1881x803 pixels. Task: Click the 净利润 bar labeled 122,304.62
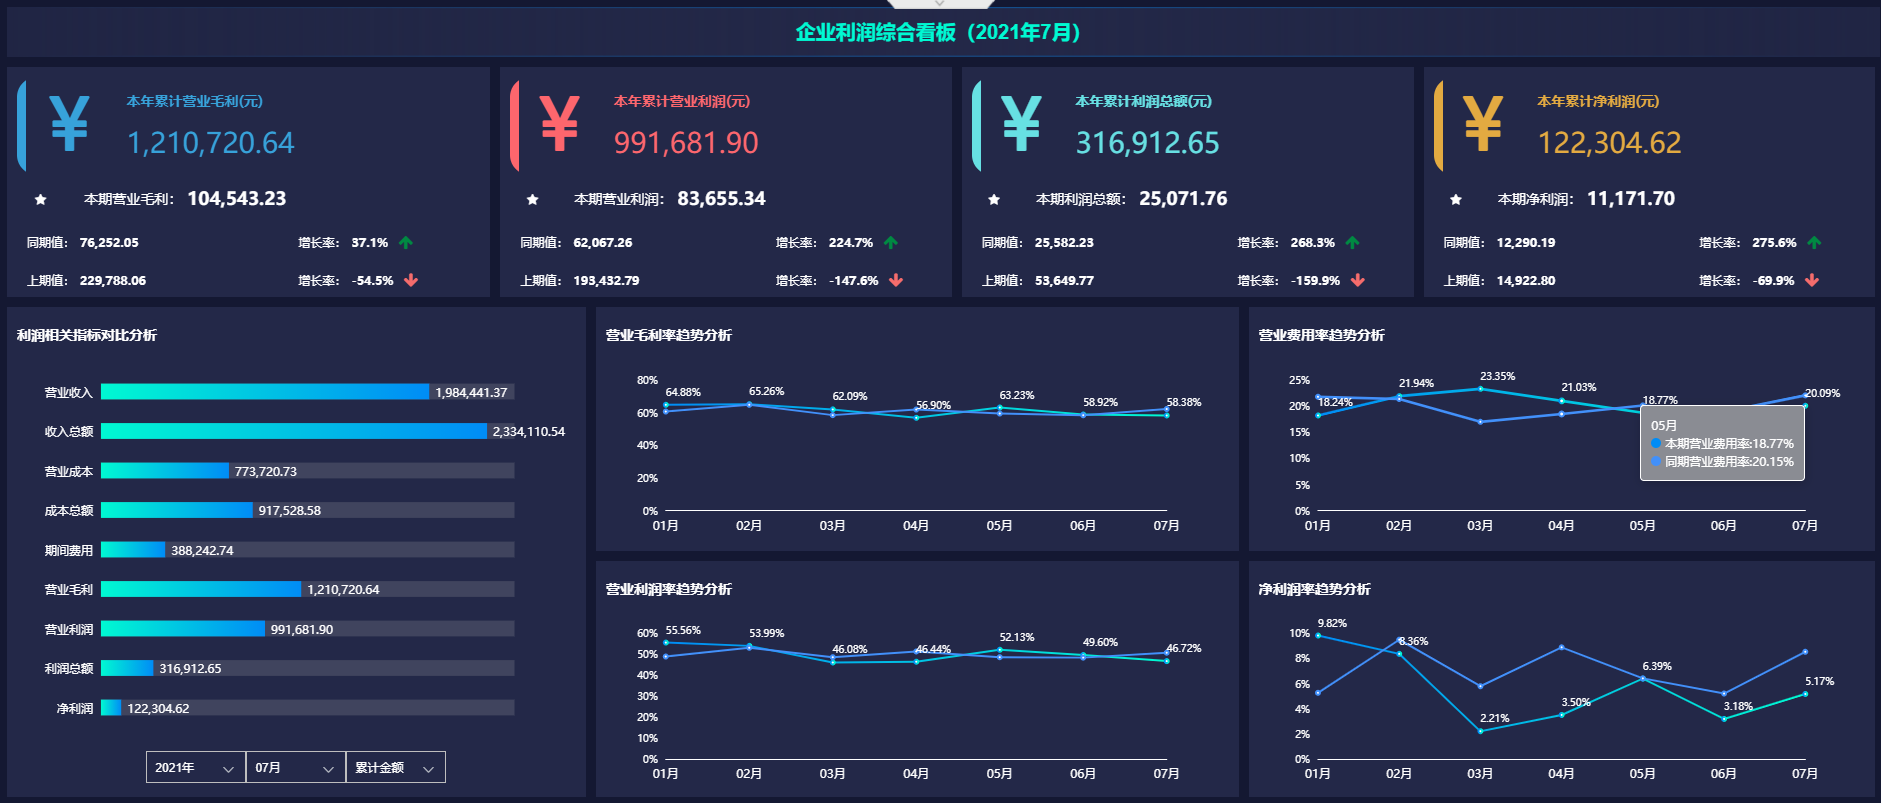point(111,708)
